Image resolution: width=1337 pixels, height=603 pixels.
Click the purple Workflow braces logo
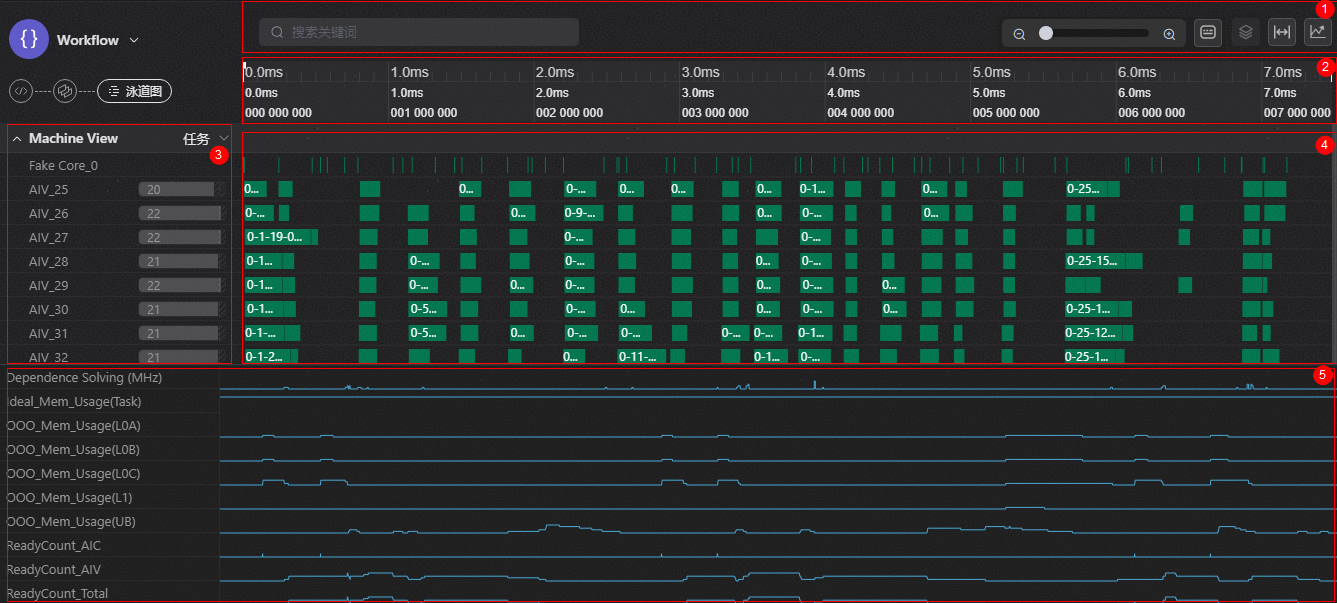click(x=29, y=40)
